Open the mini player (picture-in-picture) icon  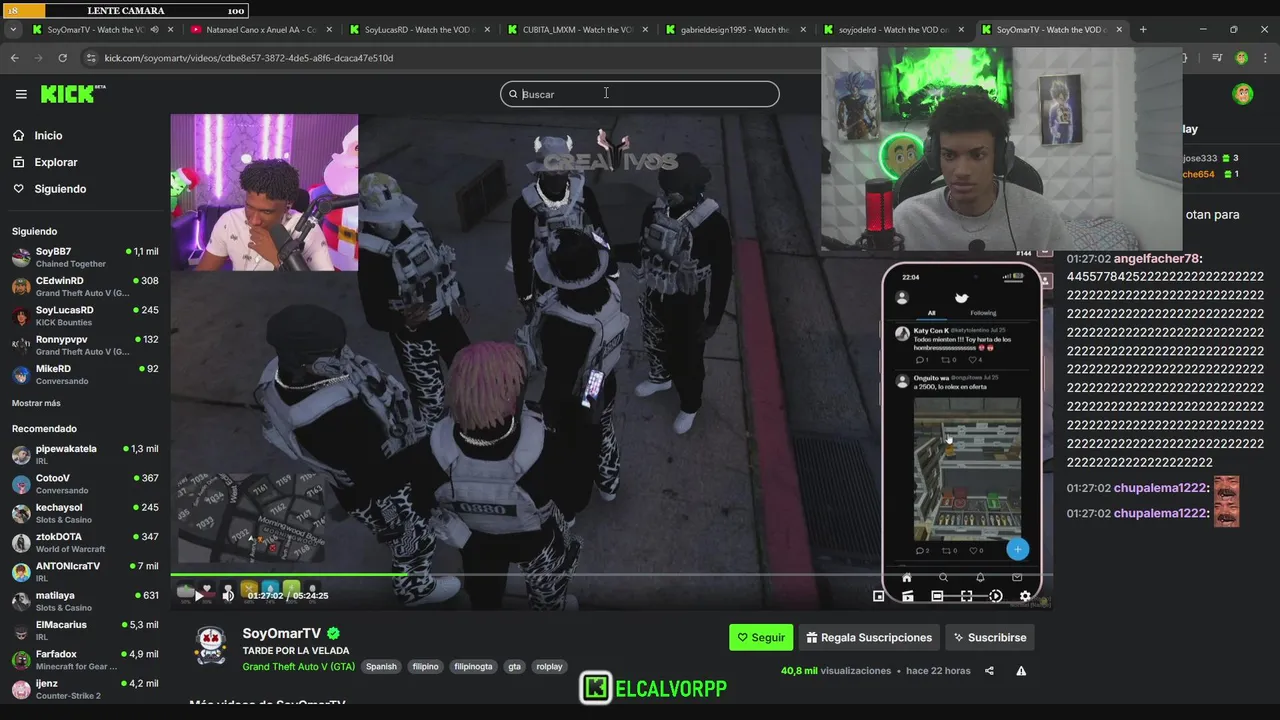click(x=878, y=596)
